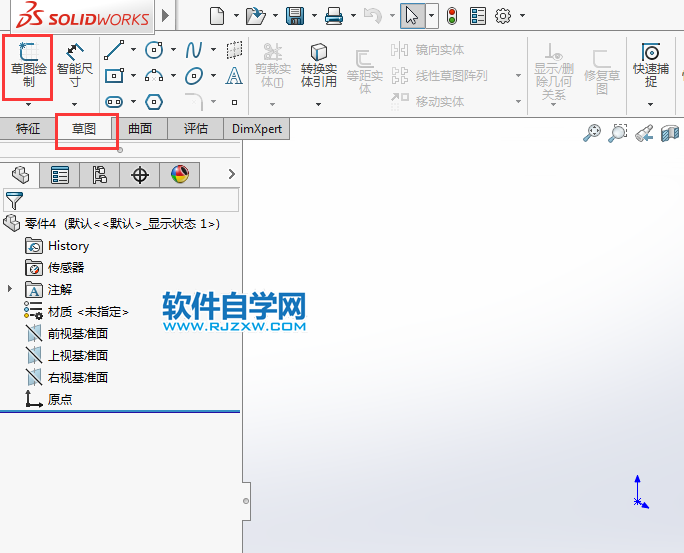The image size is (684, 553).
Task: Select the 右视基准面 plane
Action: pyautogui.click(x=66, y=377)
